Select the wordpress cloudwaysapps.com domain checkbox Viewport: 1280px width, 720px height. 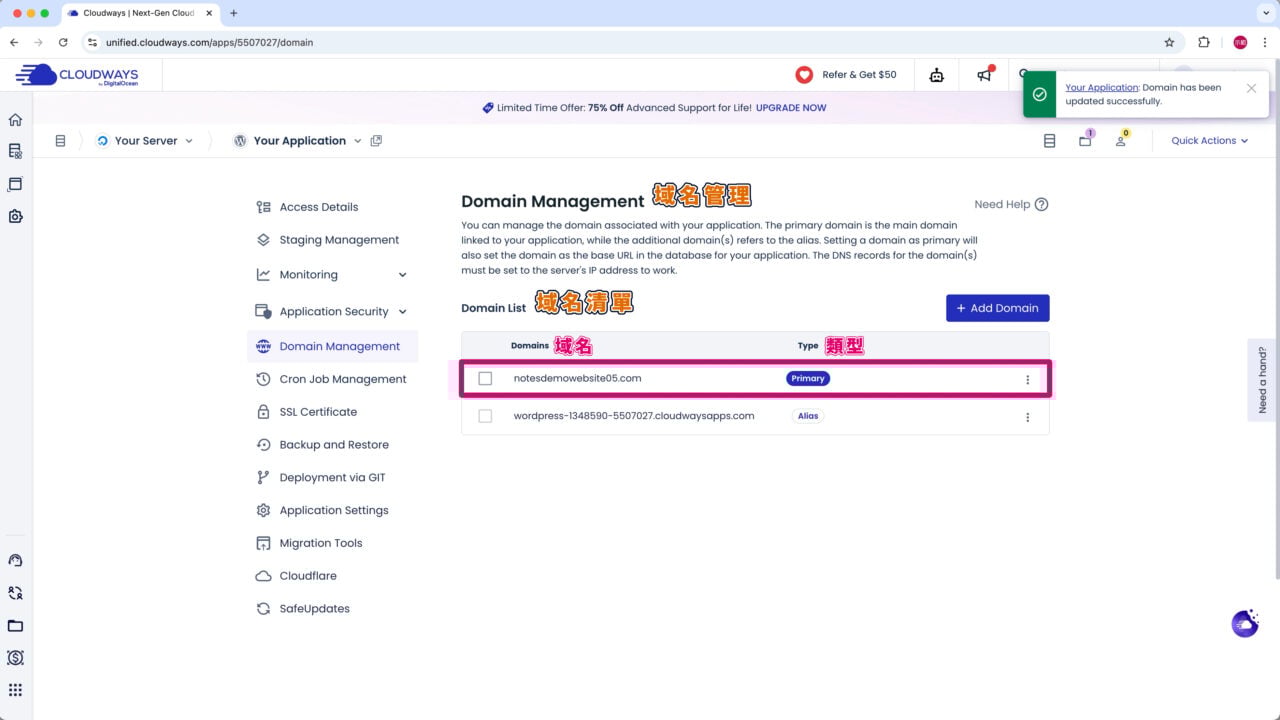[485, 416]
